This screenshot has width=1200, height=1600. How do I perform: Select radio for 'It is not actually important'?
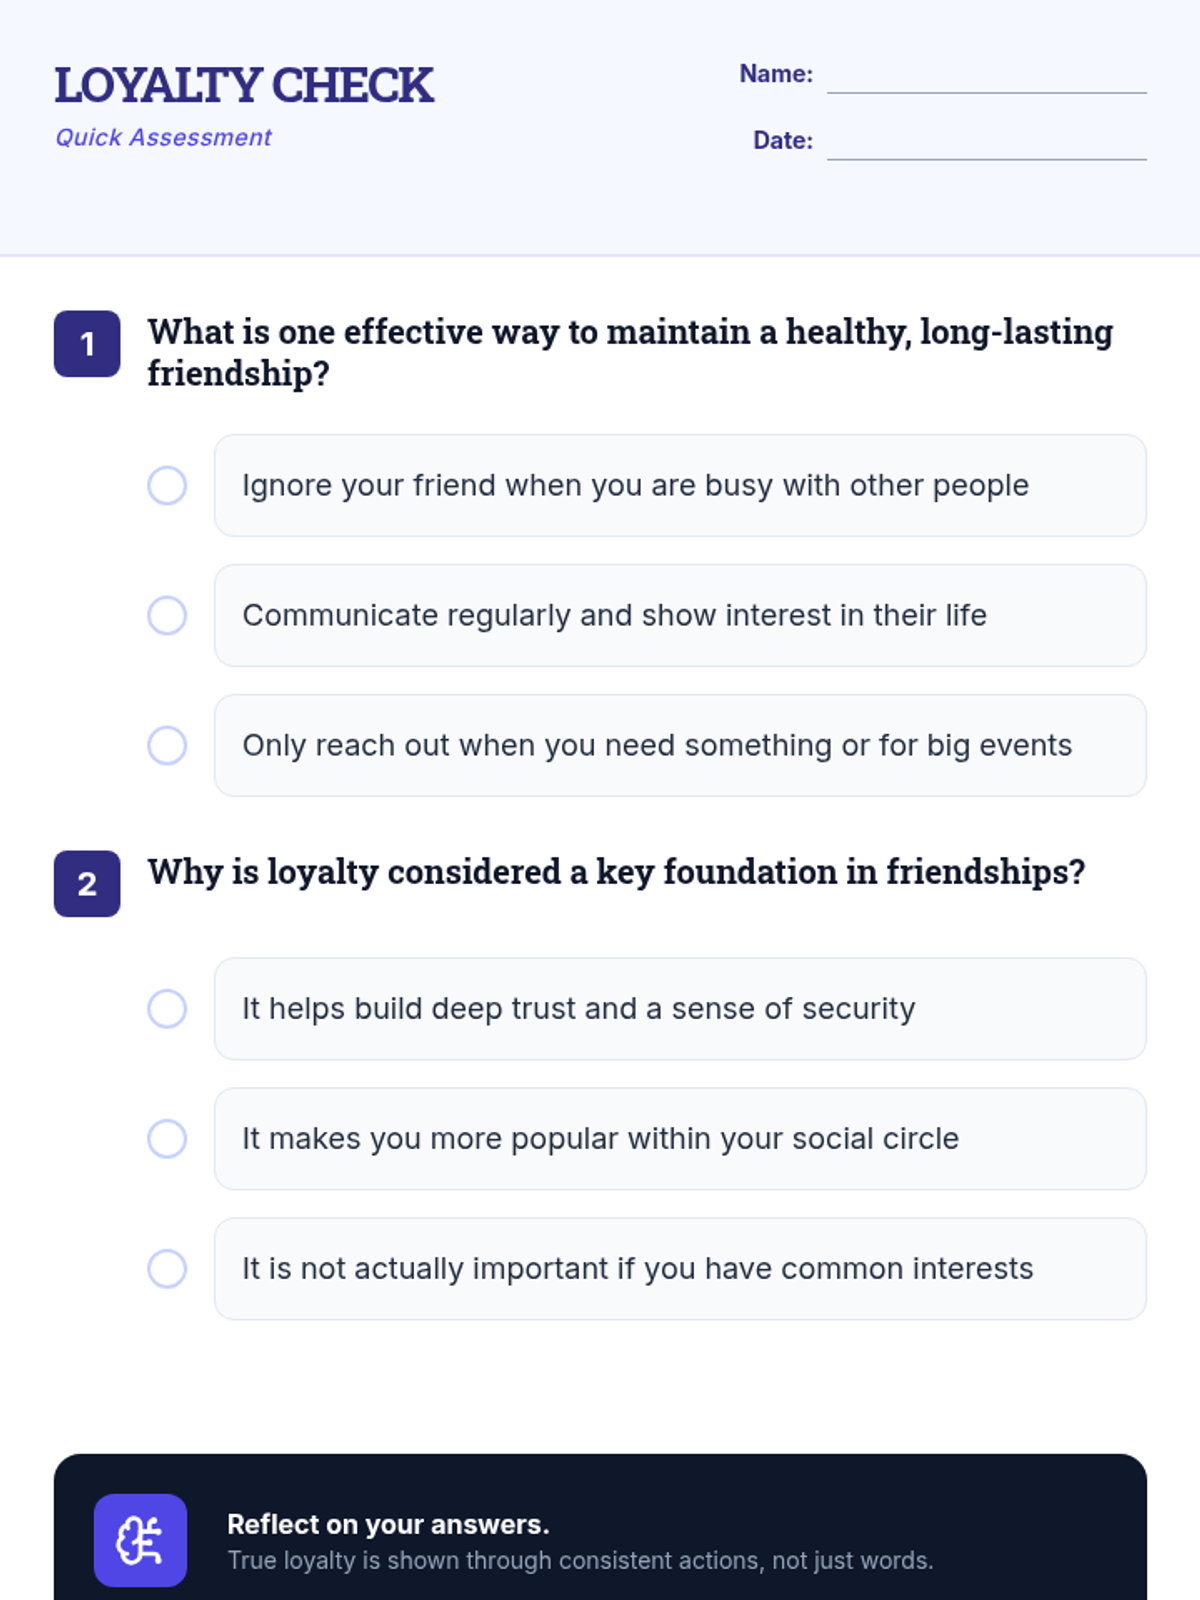click(167, 1269)
